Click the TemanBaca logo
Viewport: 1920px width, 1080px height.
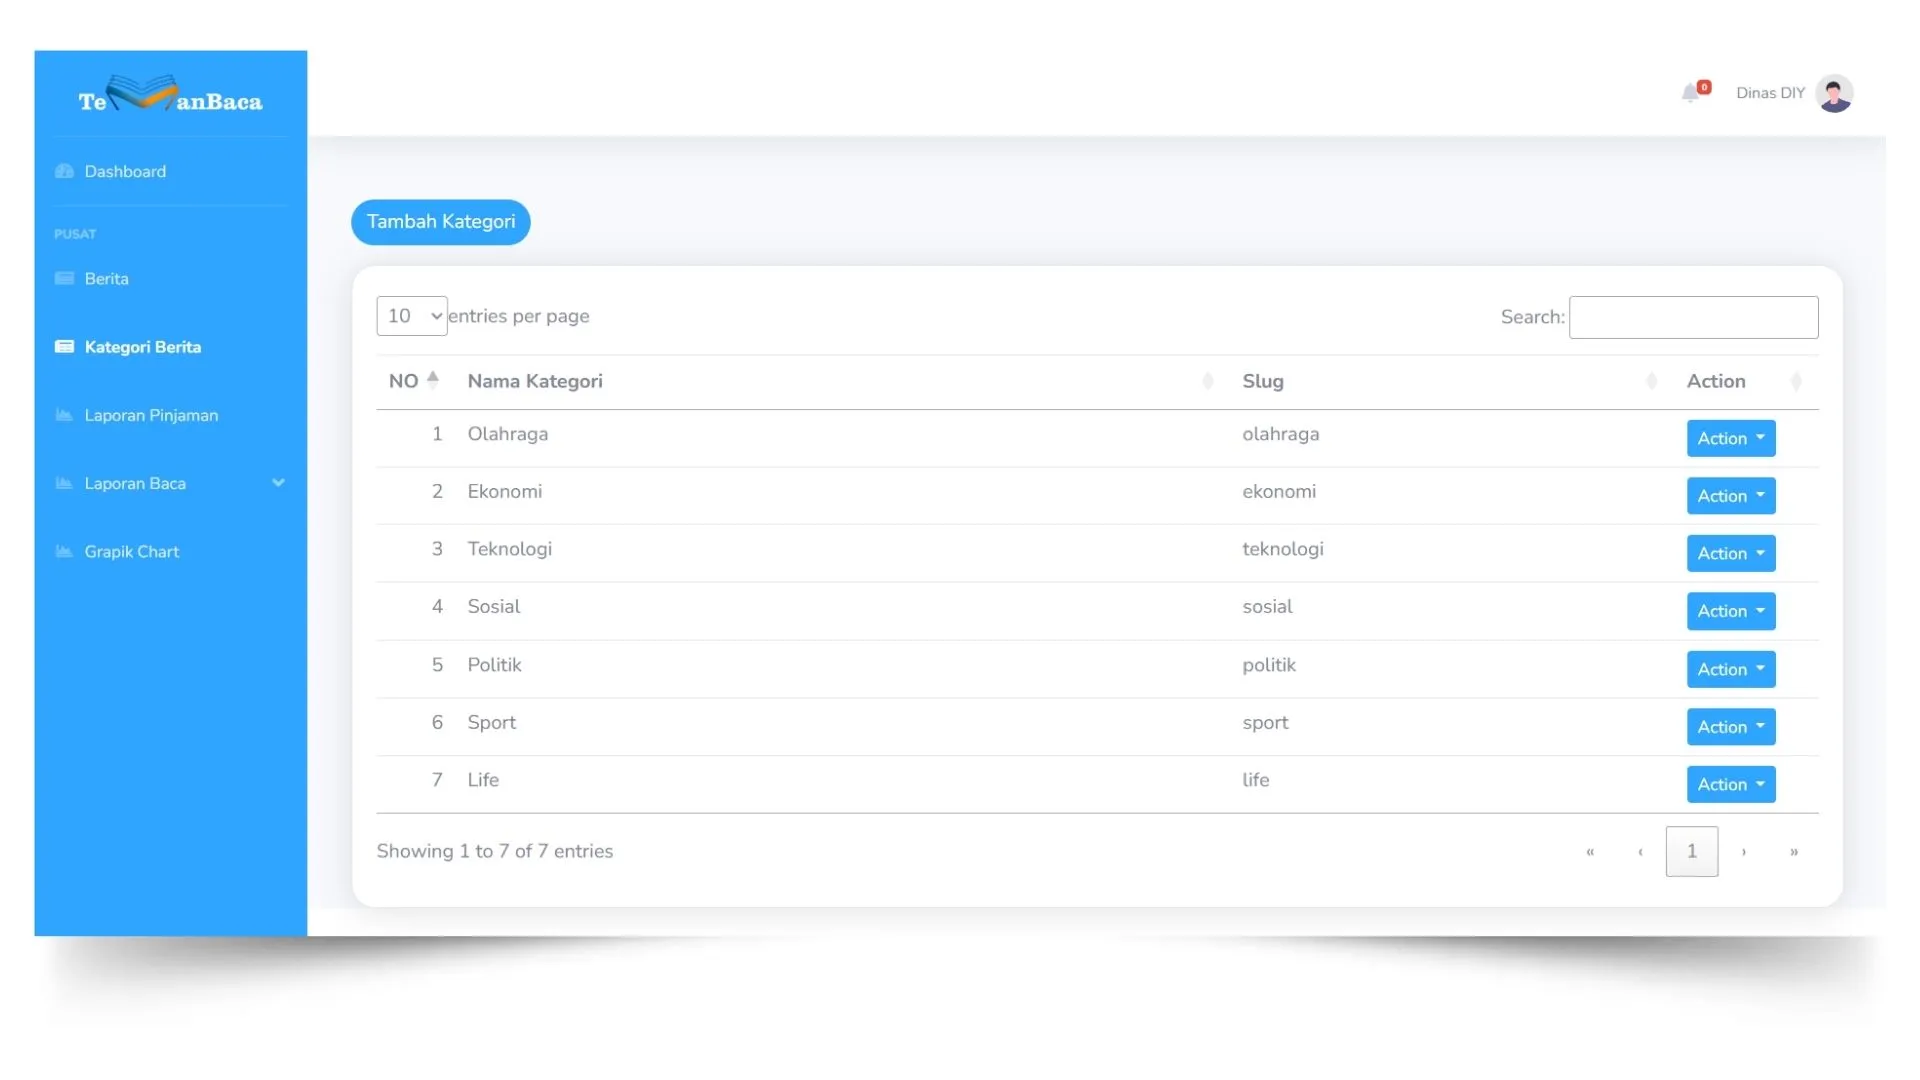coord(170,97)
